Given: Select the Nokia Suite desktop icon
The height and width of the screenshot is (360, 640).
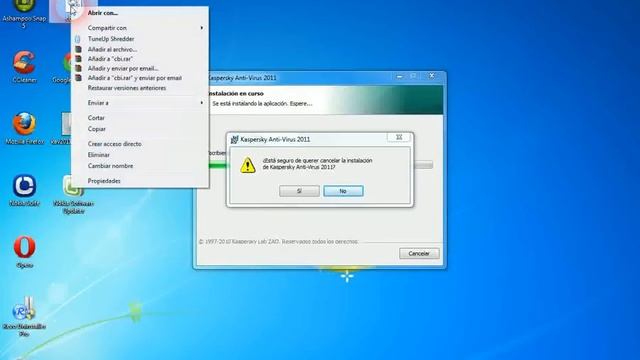Looking at the screenshot, I should pyautogui.click(x=24, y=190).
